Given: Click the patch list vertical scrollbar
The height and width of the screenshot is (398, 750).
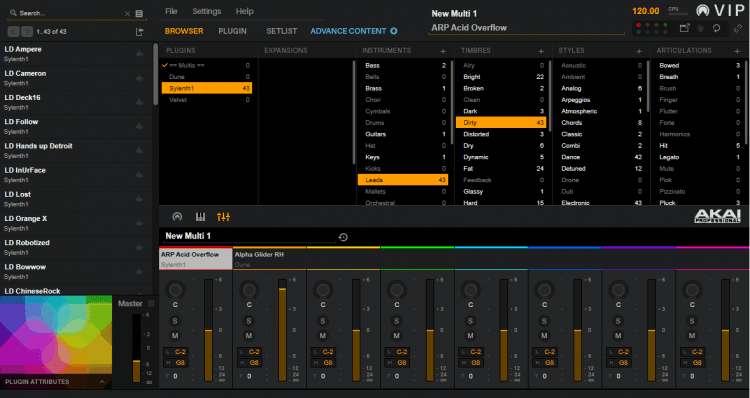Looking at the screenshot, I should [x=155, y=74].
